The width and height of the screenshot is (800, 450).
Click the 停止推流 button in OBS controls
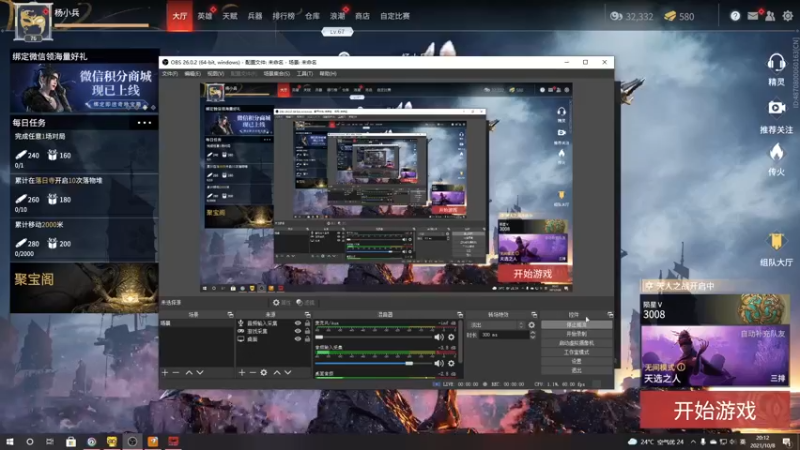pyautogui.click(x=577, y=325)
